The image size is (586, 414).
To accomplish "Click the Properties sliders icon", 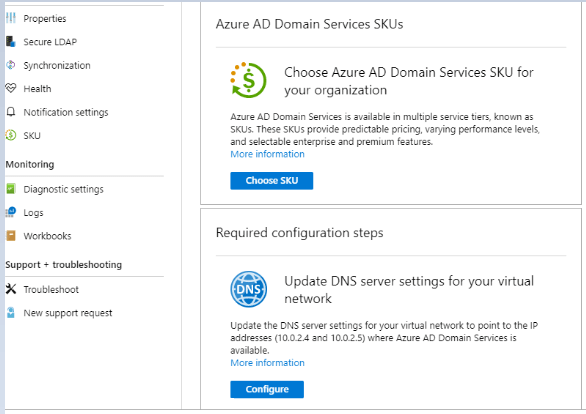I will pyautogui.click(x=11, y=18).
